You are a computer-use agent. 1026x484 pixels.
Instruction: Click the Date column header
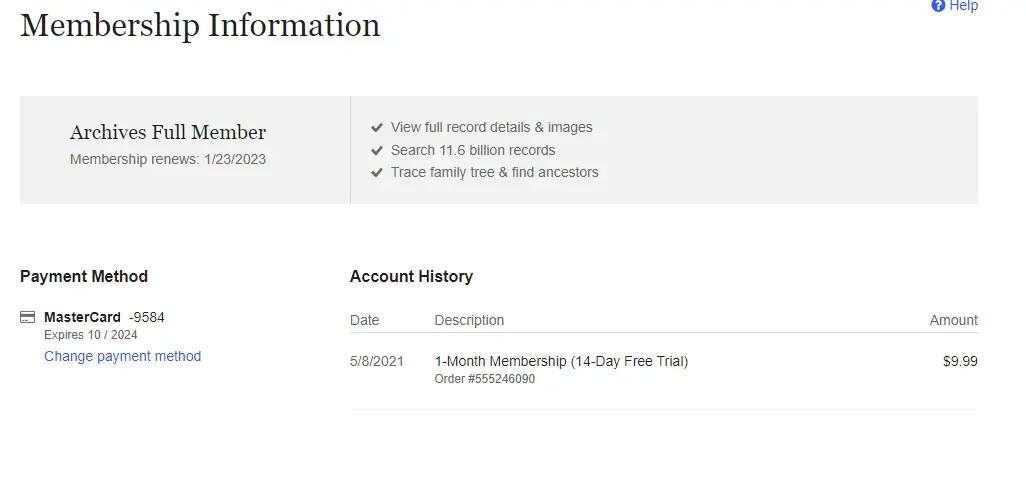coord(365,320)
